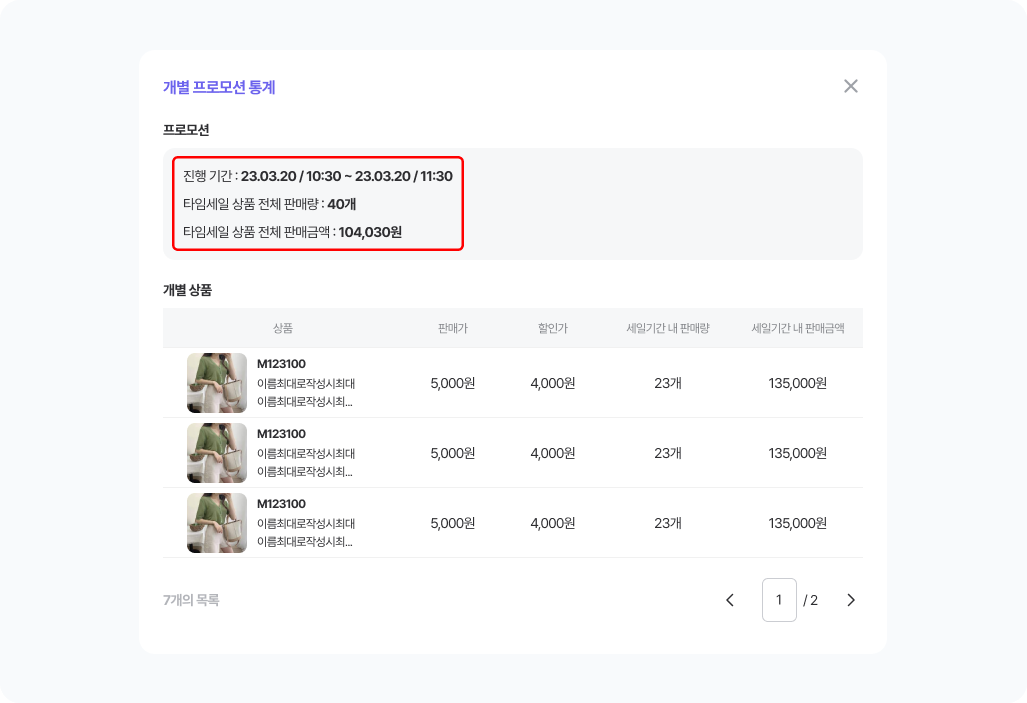This screenshot has width=1027, height=703.
Task: Click the highlighted 진행 기간 statistics box
Action: coord(317,205)
